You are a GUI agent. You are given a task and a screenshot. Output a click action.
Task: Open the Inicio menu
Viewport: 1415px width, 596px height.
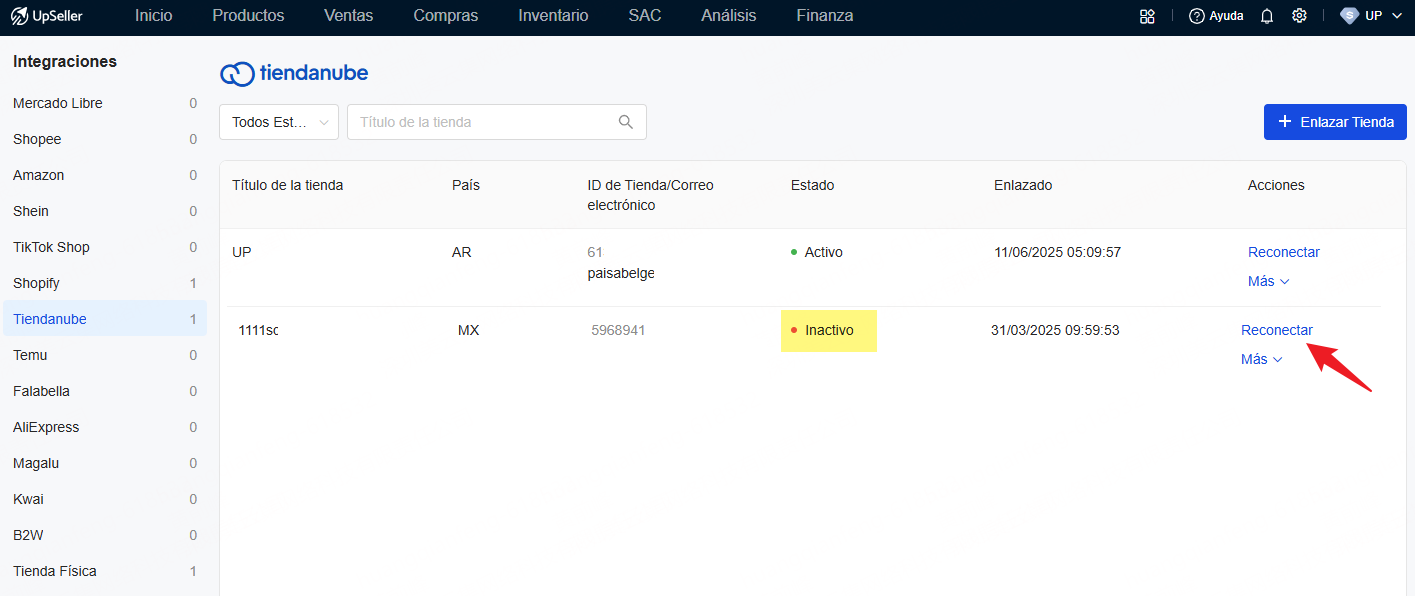pos(154,16)
